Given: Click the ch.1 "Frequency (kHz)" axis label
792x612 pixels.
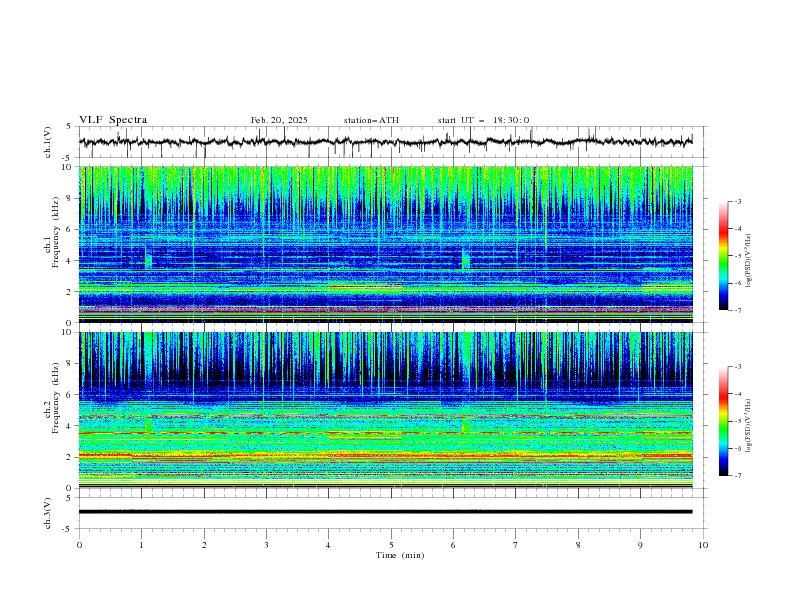Looking at the screenshot, I should (56, 233).
